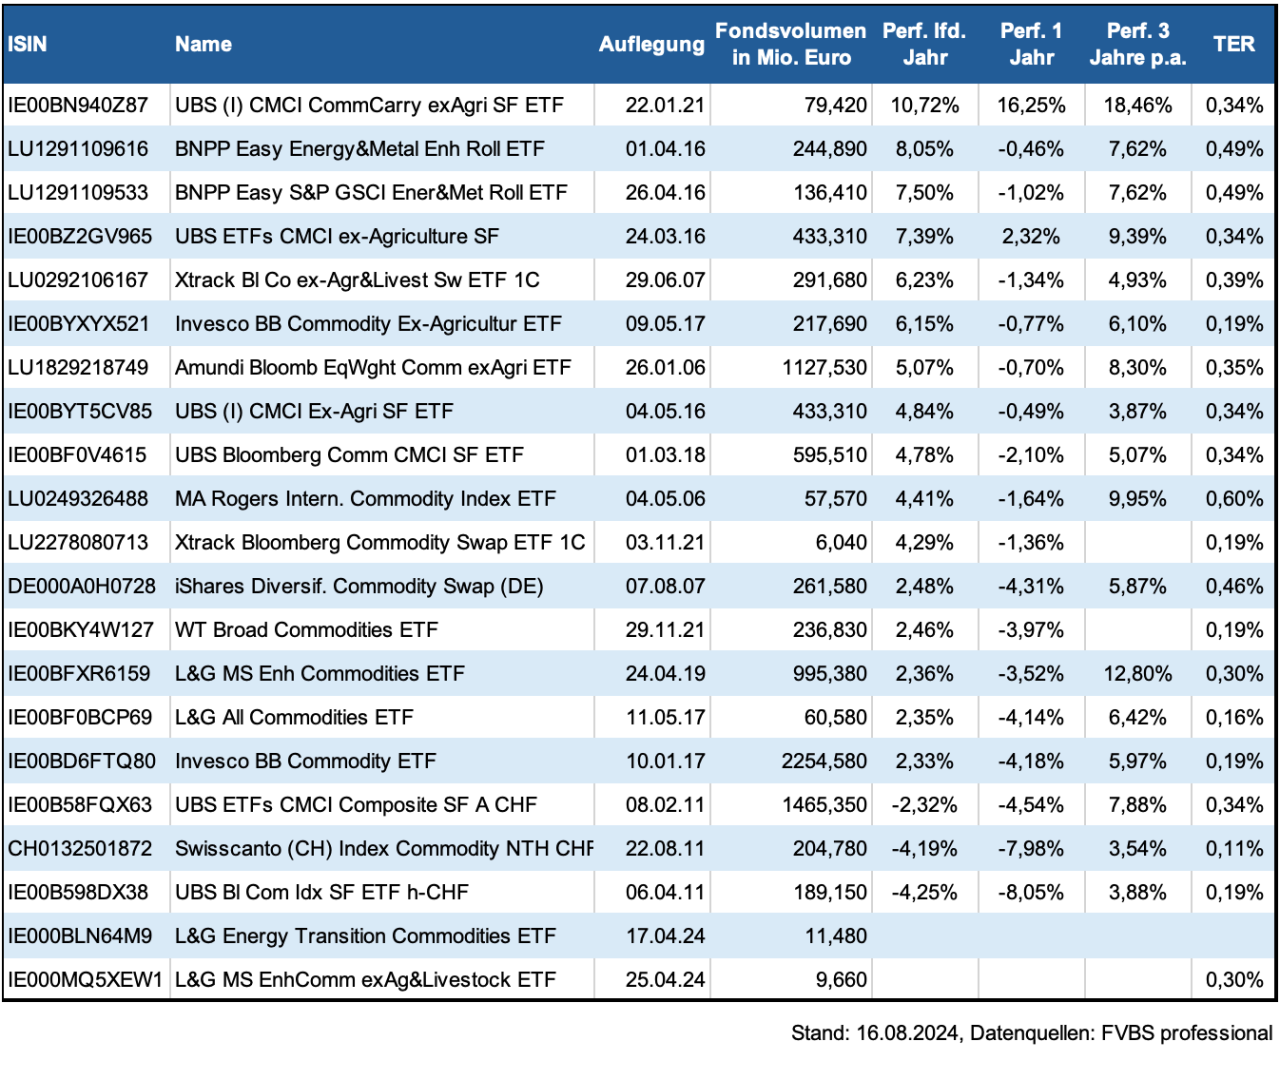Click the WT Broad Commodities ETF name
Viewport: 1280px width, 1080px height.
306,631
